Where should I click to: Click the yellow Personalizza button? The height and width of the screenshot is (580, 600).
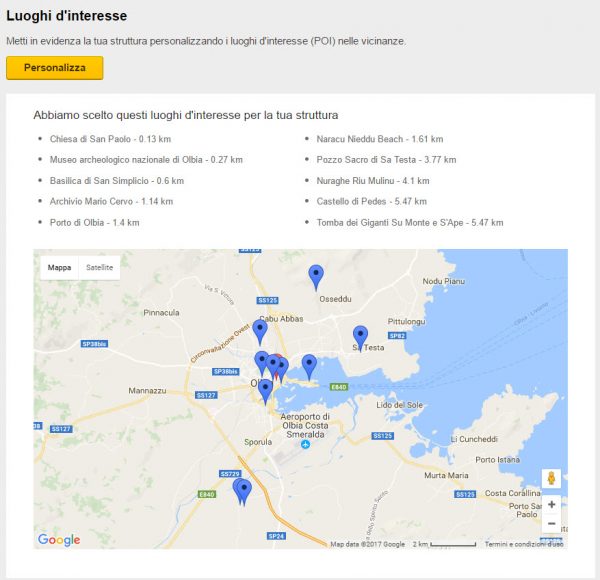click(x=54, y=68)
